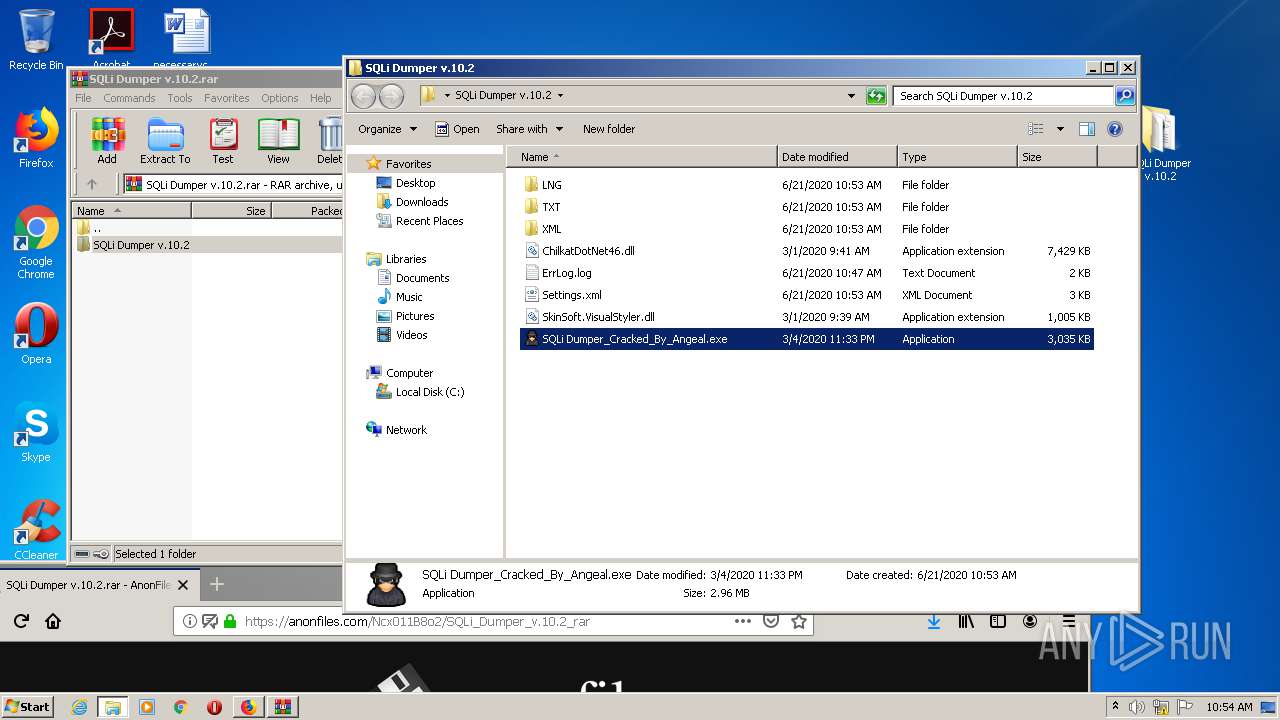
Task: Open the WinRAR Help menu
Action: tap(321, 98)
